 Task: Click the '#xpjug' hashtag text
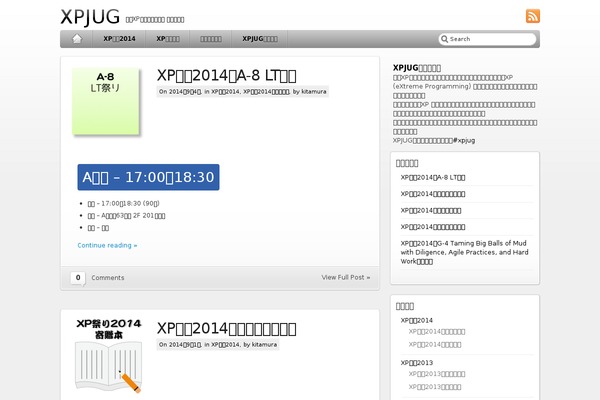click(x=464, y=140)
